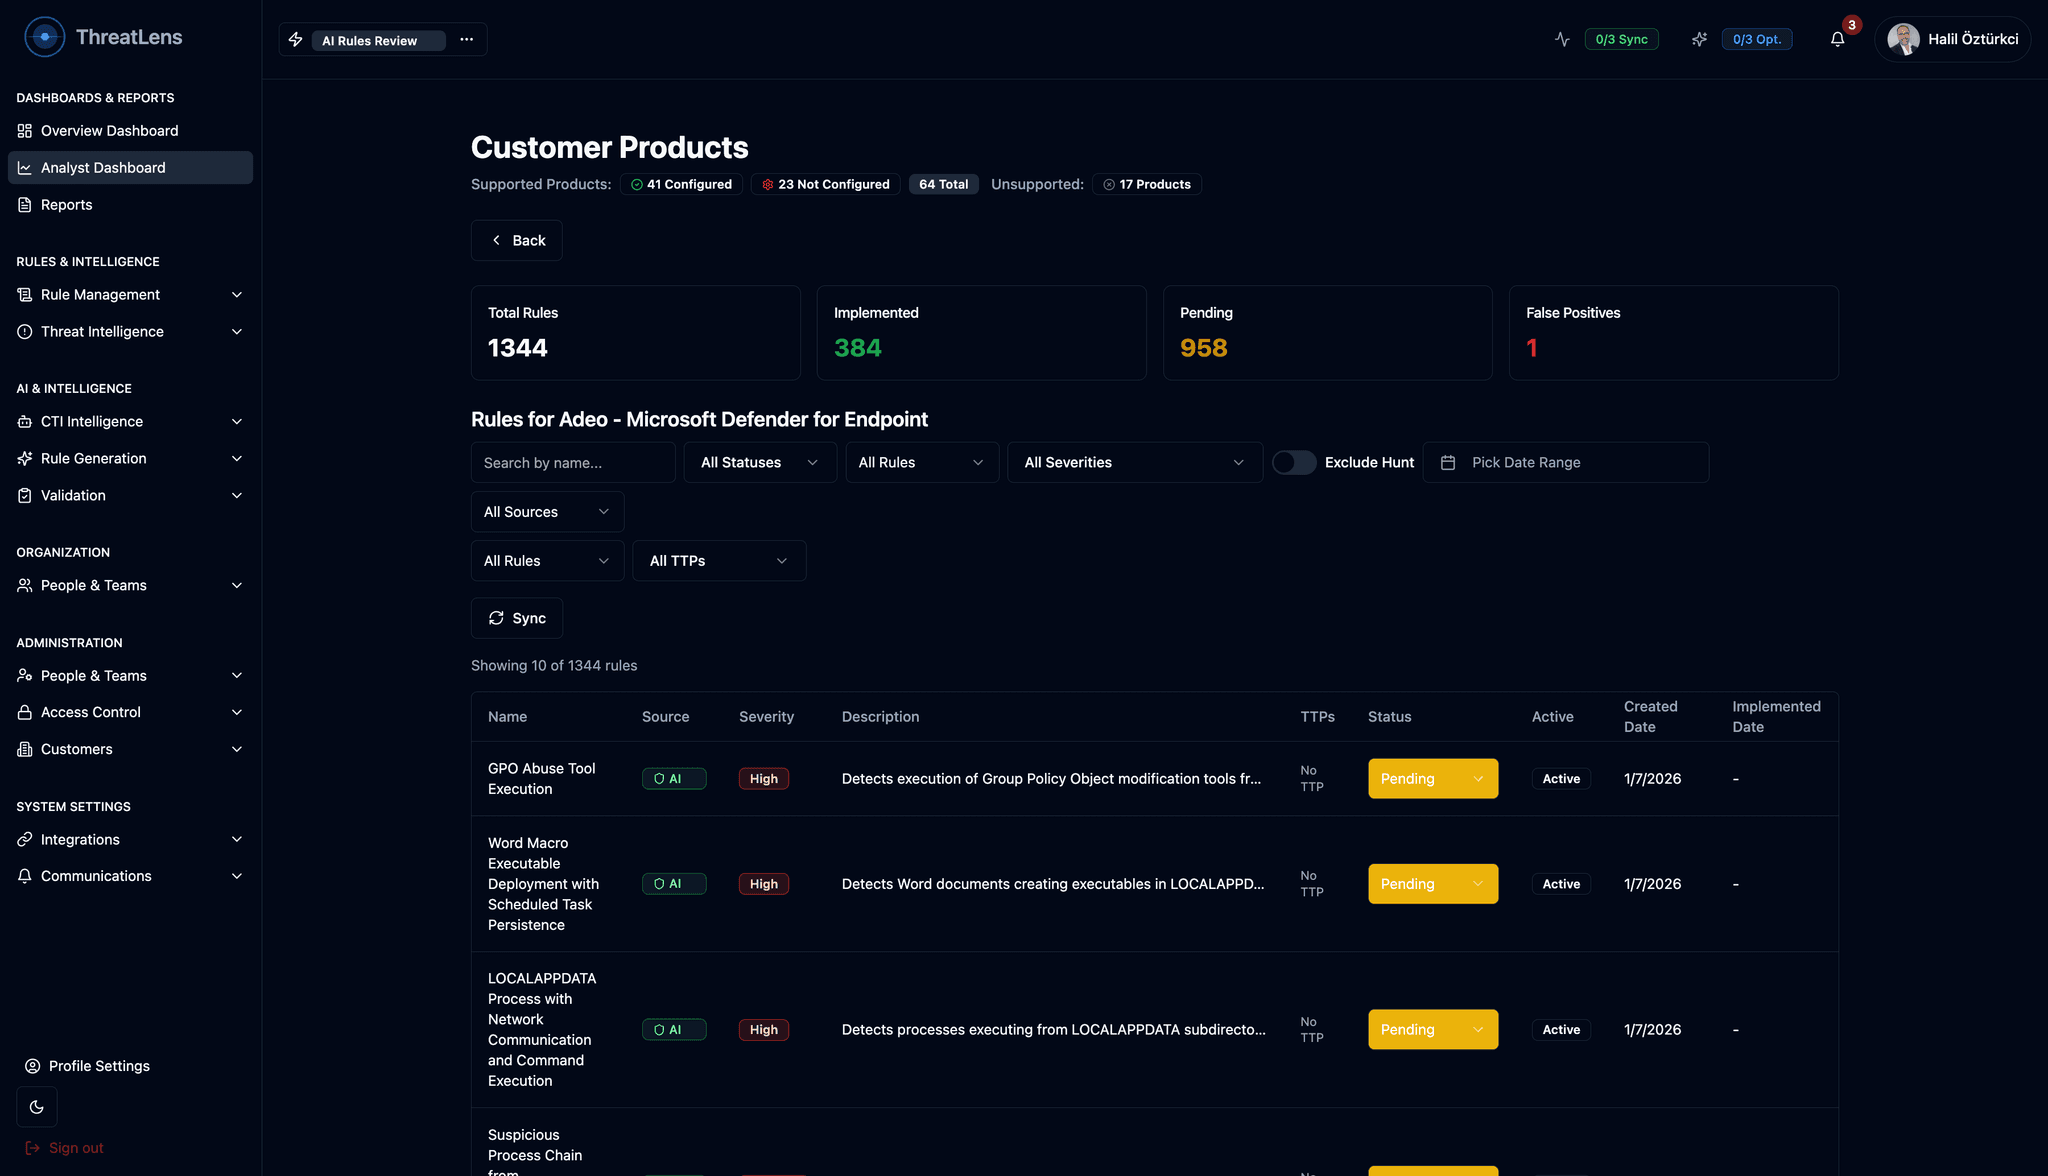Open the All Rules dropdown beside All TTPs
This screenshot has width=2048, height=1176.
coord(547,561)
